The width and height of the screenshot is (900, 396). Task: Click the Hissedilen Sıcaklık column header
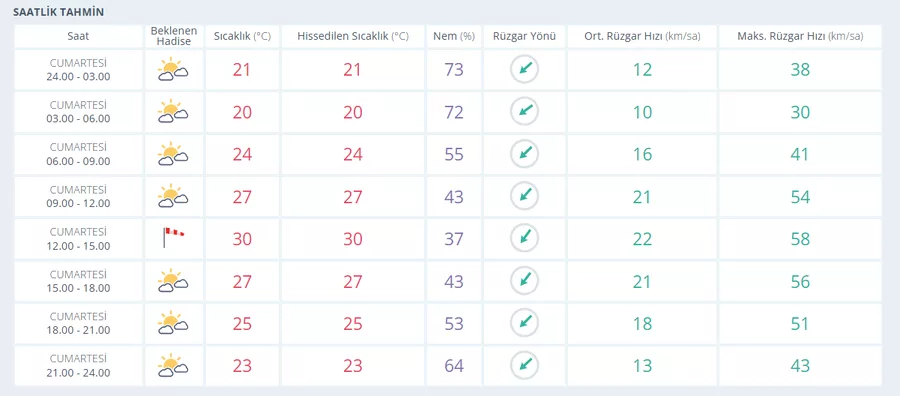pos(352,36)
